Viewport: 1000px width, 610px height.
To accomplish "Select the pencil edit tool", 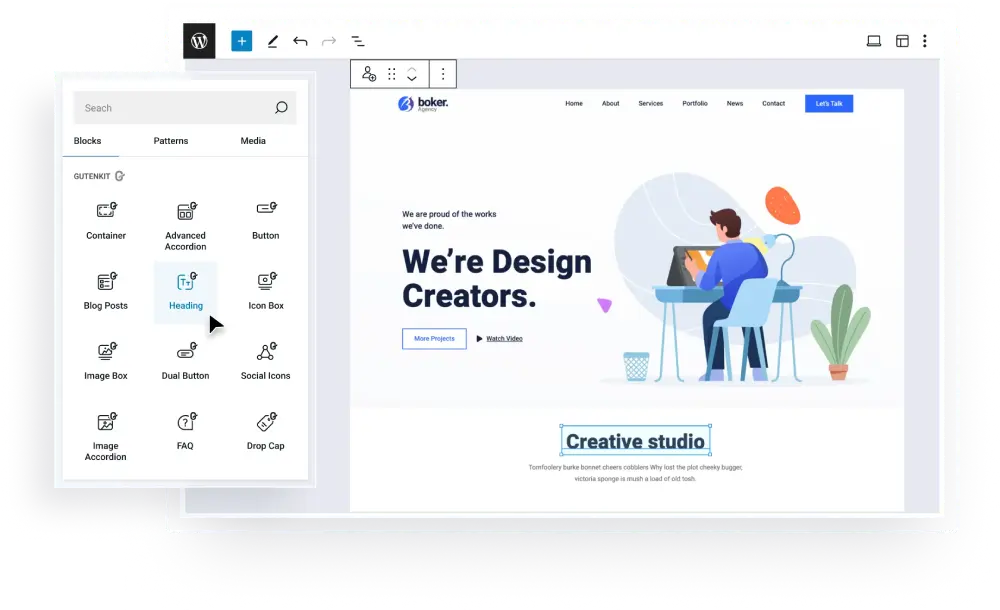I will (272, 41).
